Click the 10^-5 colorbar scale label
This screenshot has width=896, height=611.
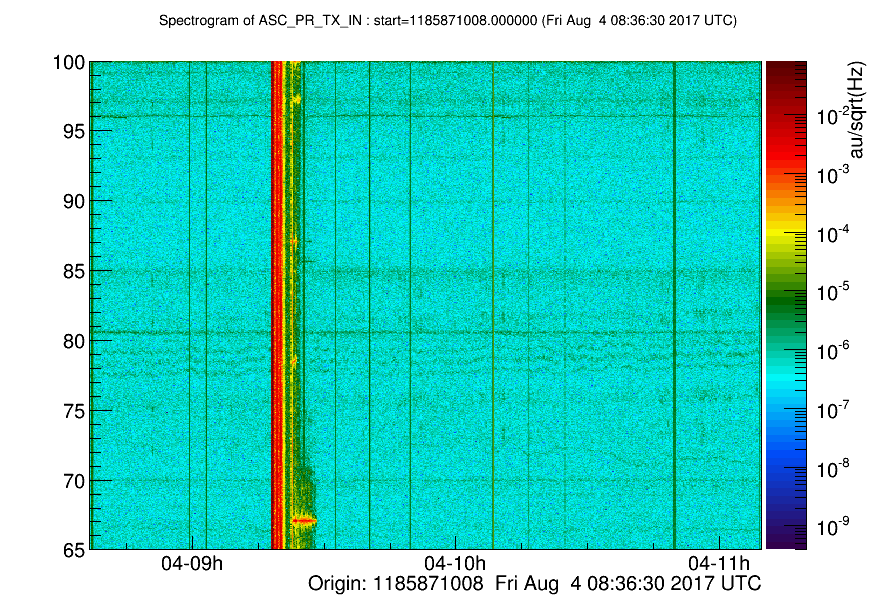tap(833, 291)
